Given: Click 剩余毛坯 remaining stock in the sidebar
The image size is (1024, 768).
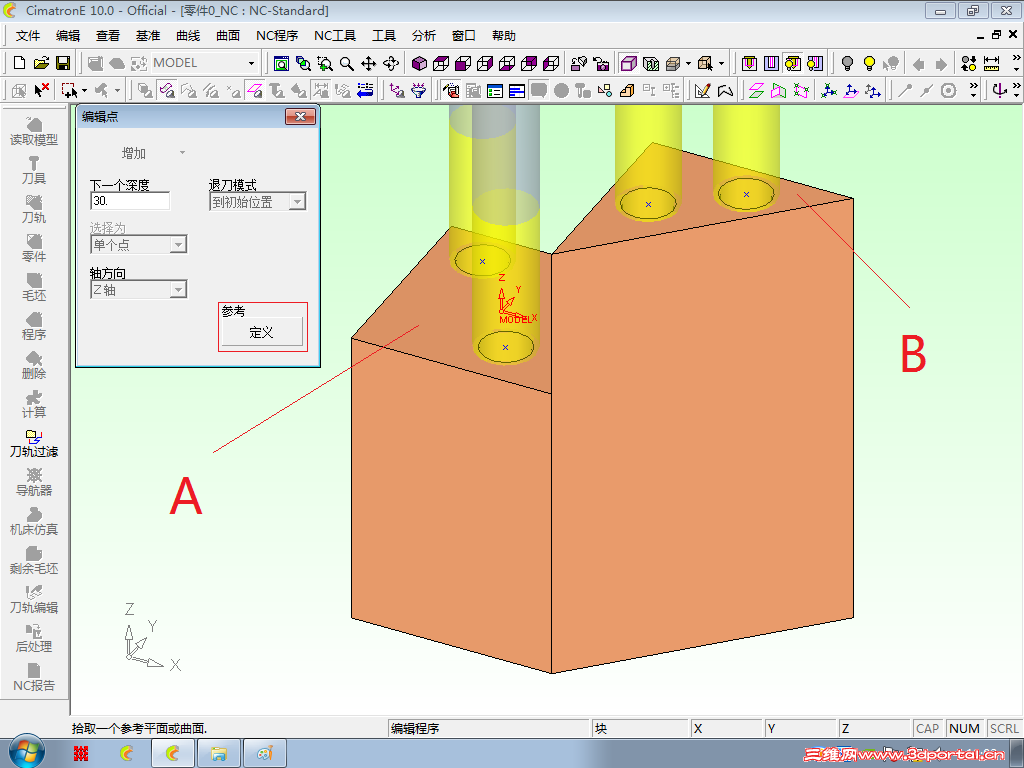Looking at the screenshot, I should tap(34, 561).
